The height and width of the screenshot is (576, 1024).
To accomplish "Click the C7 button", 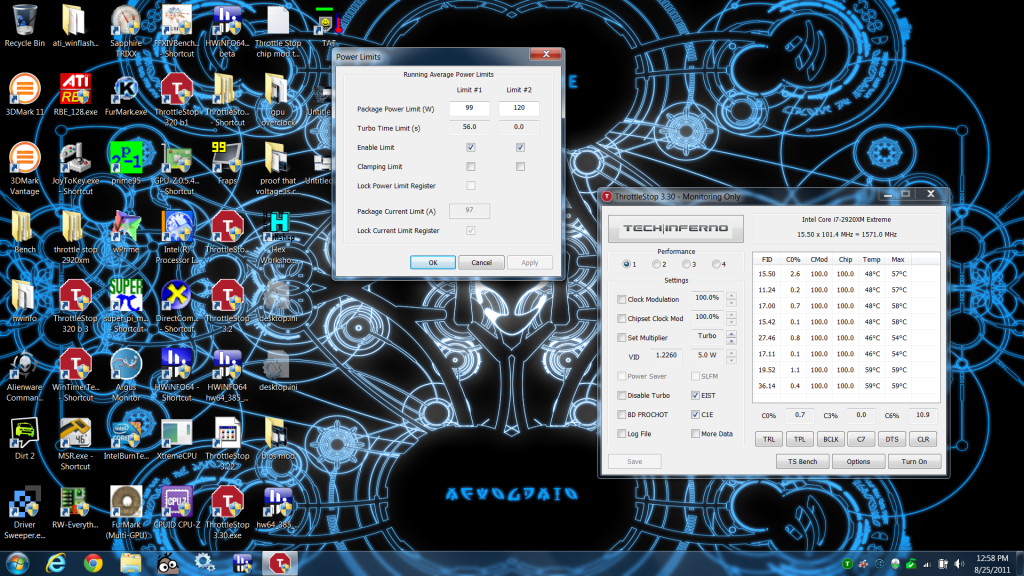I will (861, 440).
